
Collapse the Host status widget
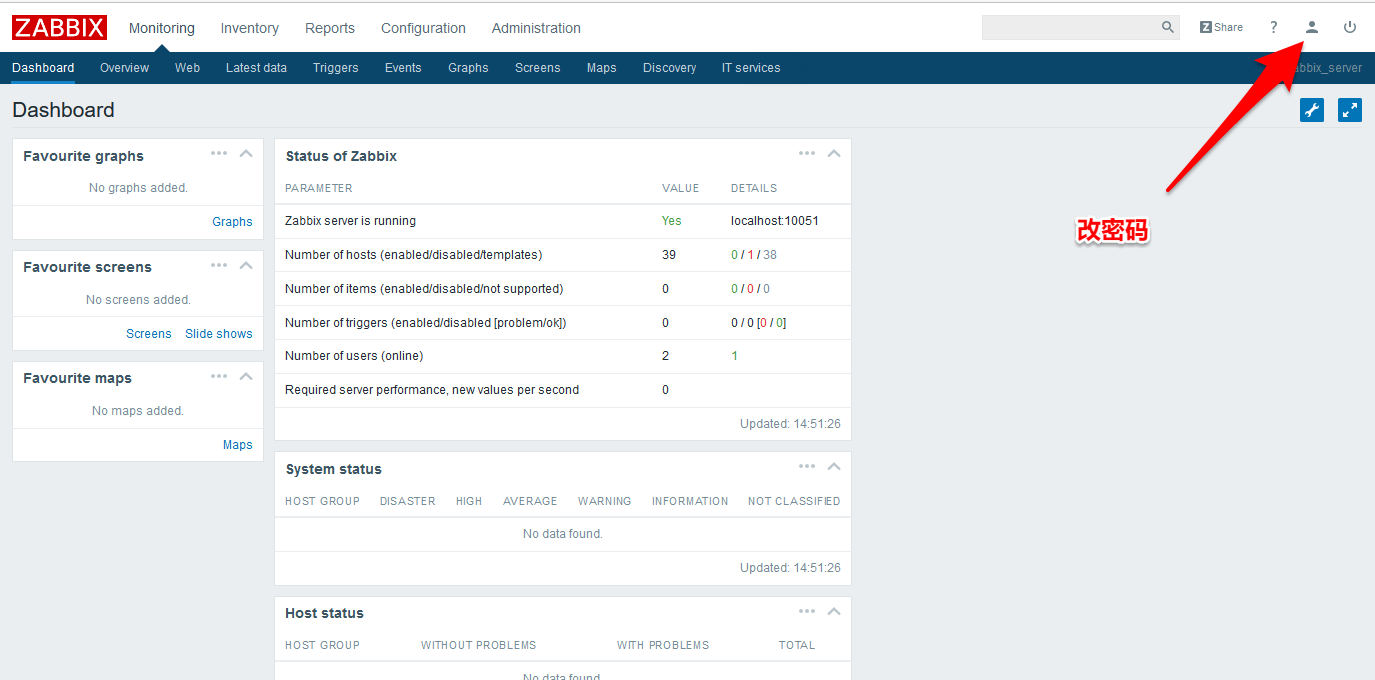coord(834,611)
